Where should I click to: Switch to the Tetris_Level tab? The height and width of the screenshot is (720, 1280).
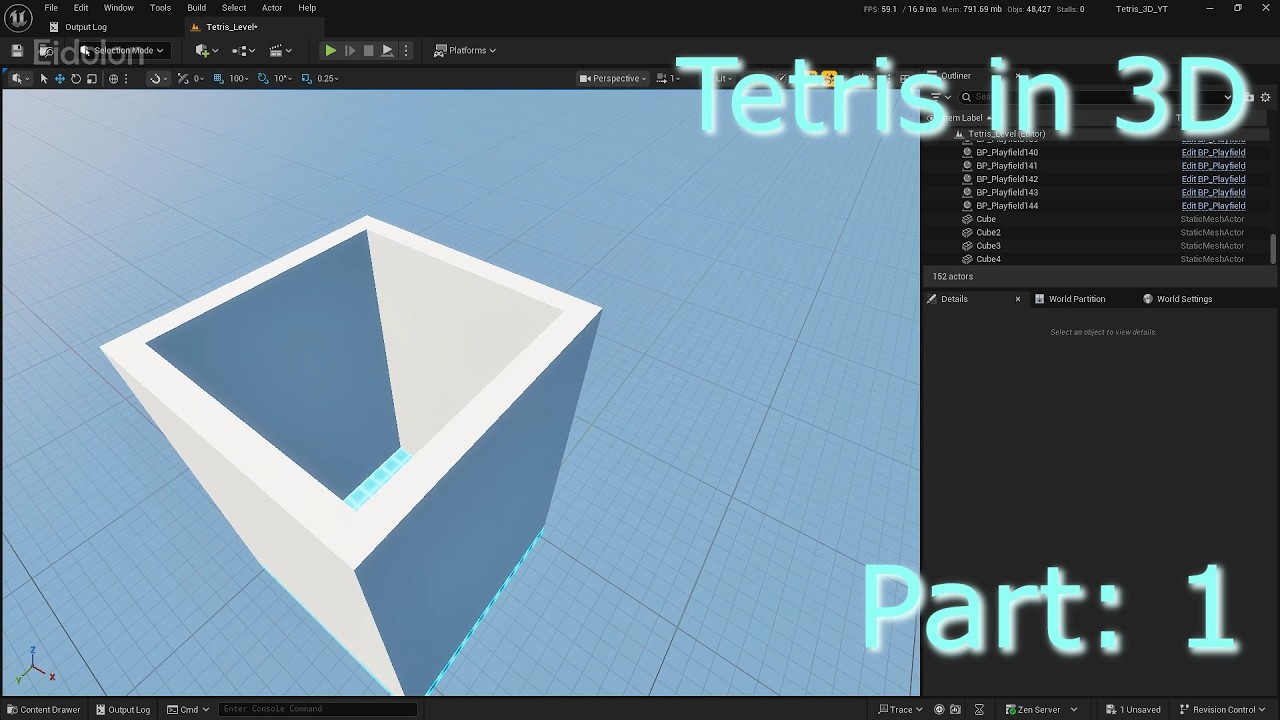click(x=231, y=27)
